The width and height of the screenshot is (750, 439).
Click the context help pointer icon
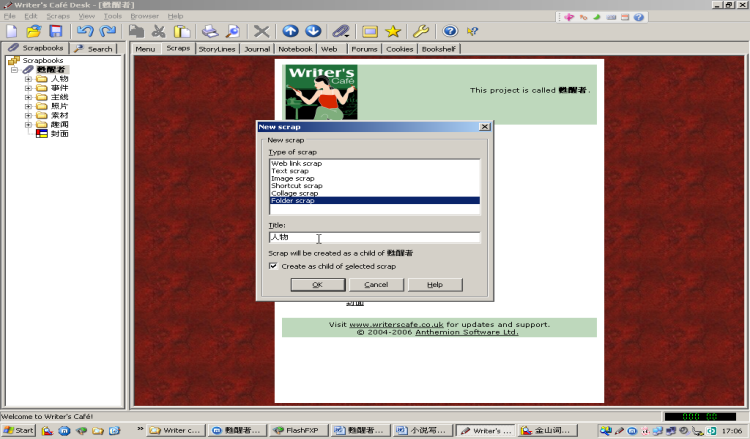pos(472,32)
